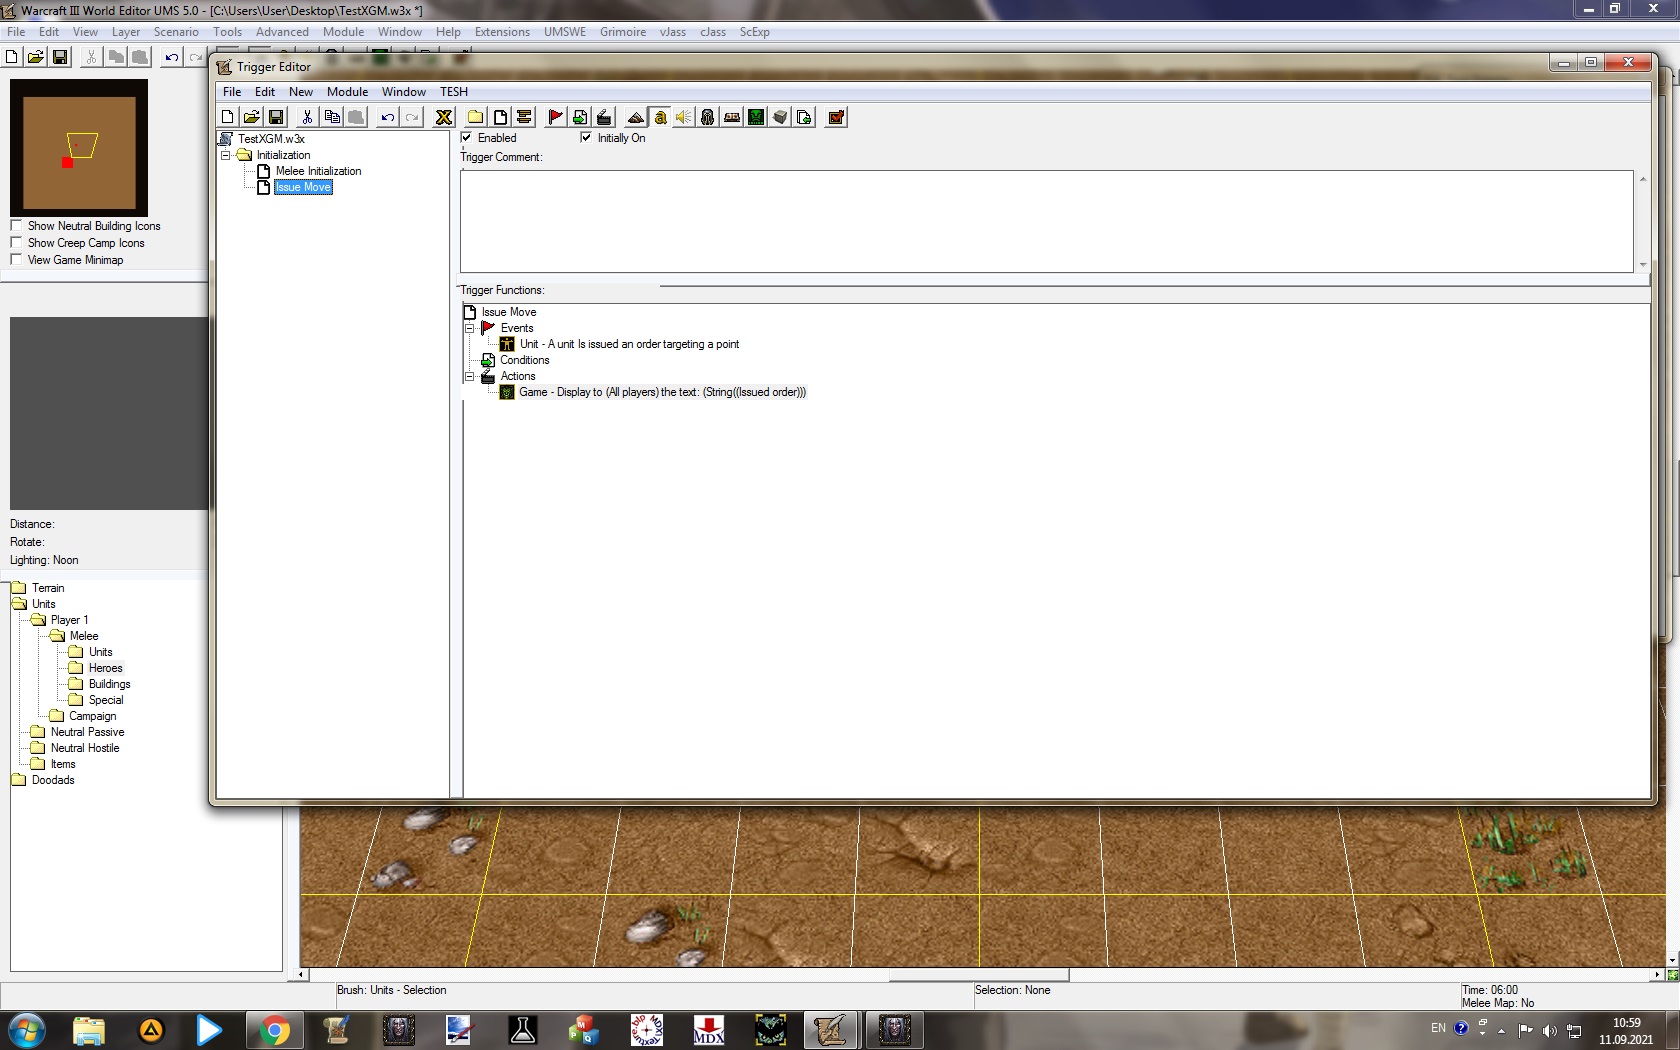Select the Melee Initialization trigger
The image size is (1680, 1050).
[x=318, y=171]
